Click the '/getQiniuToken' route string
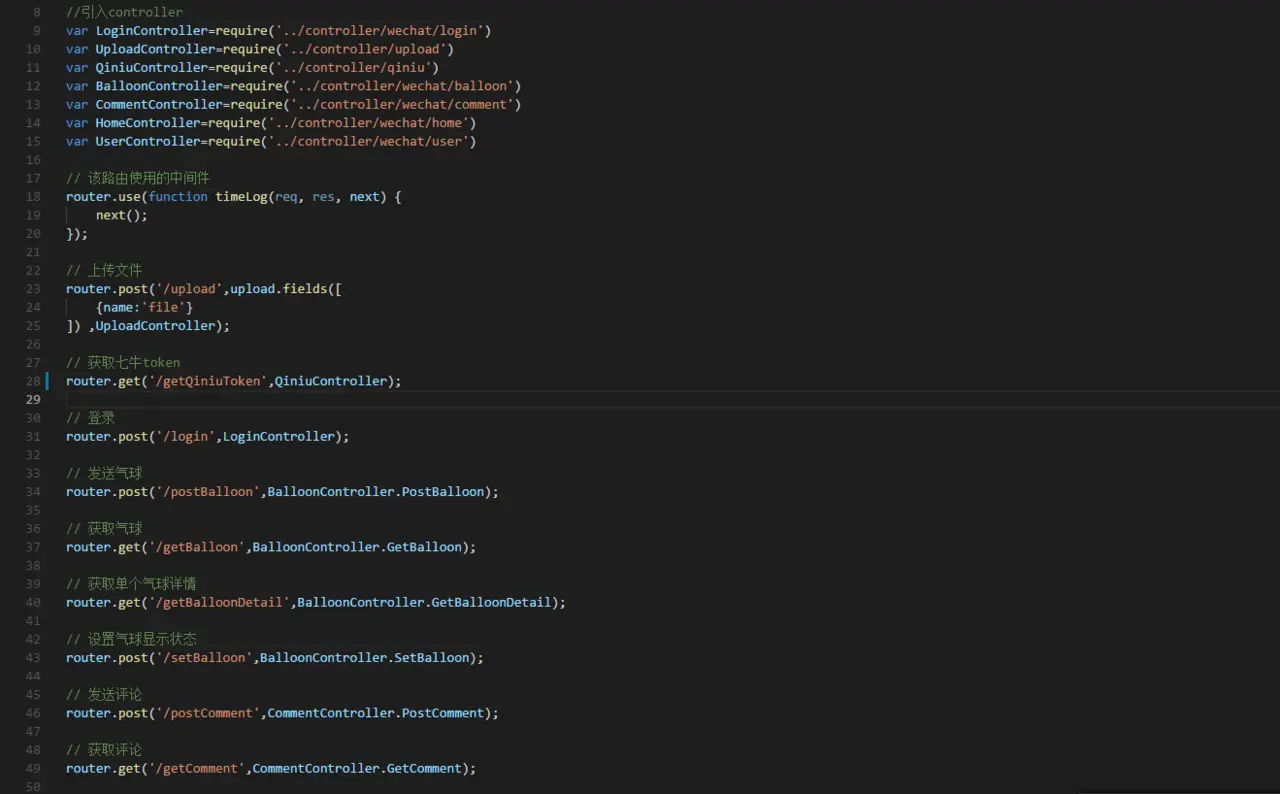This screenshot has height=794, width=1280. [x=208, y=381]
